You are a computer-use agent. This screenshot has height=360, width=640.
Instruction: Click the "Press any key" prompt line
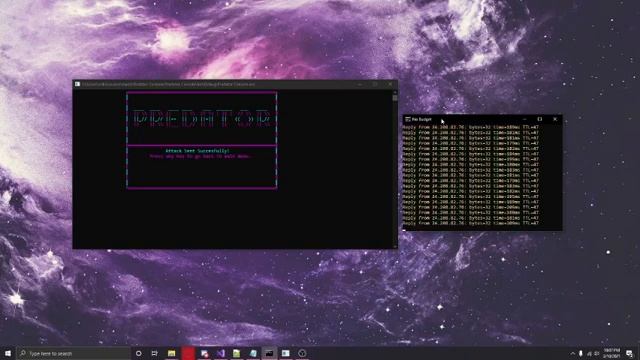[x=200, y=156]
